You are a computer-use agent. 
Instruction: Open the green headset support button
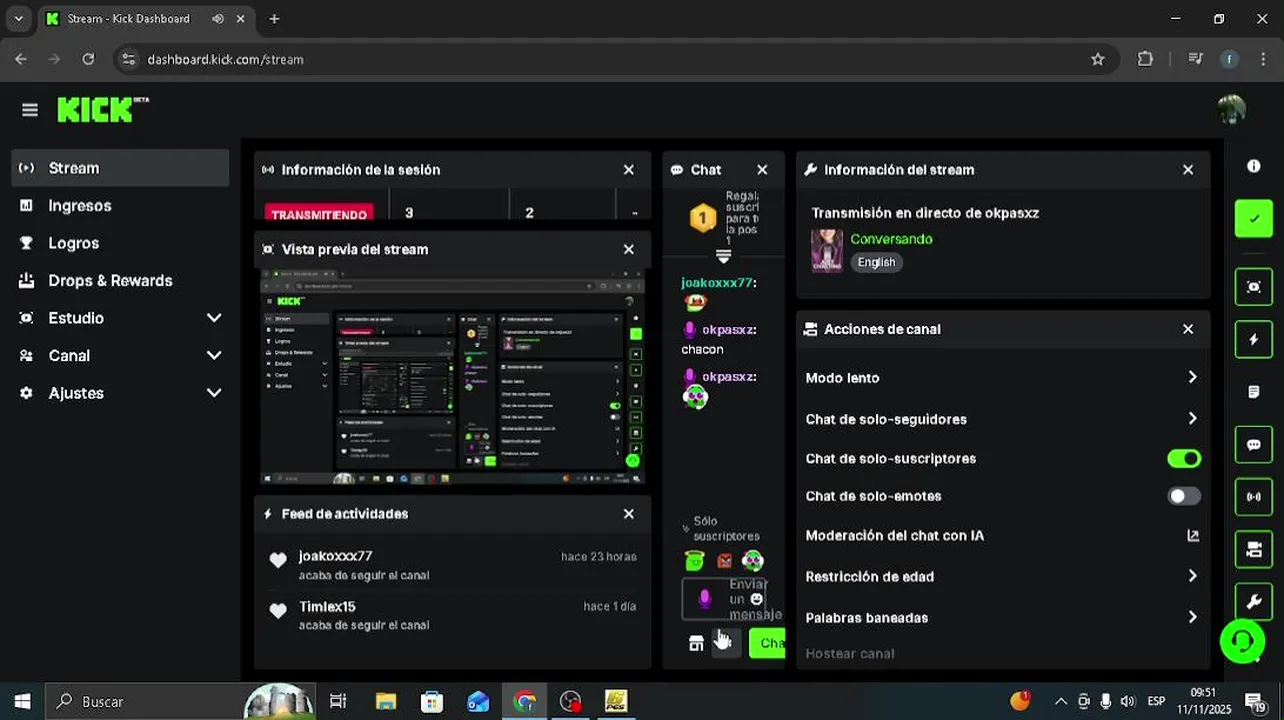1242,641
